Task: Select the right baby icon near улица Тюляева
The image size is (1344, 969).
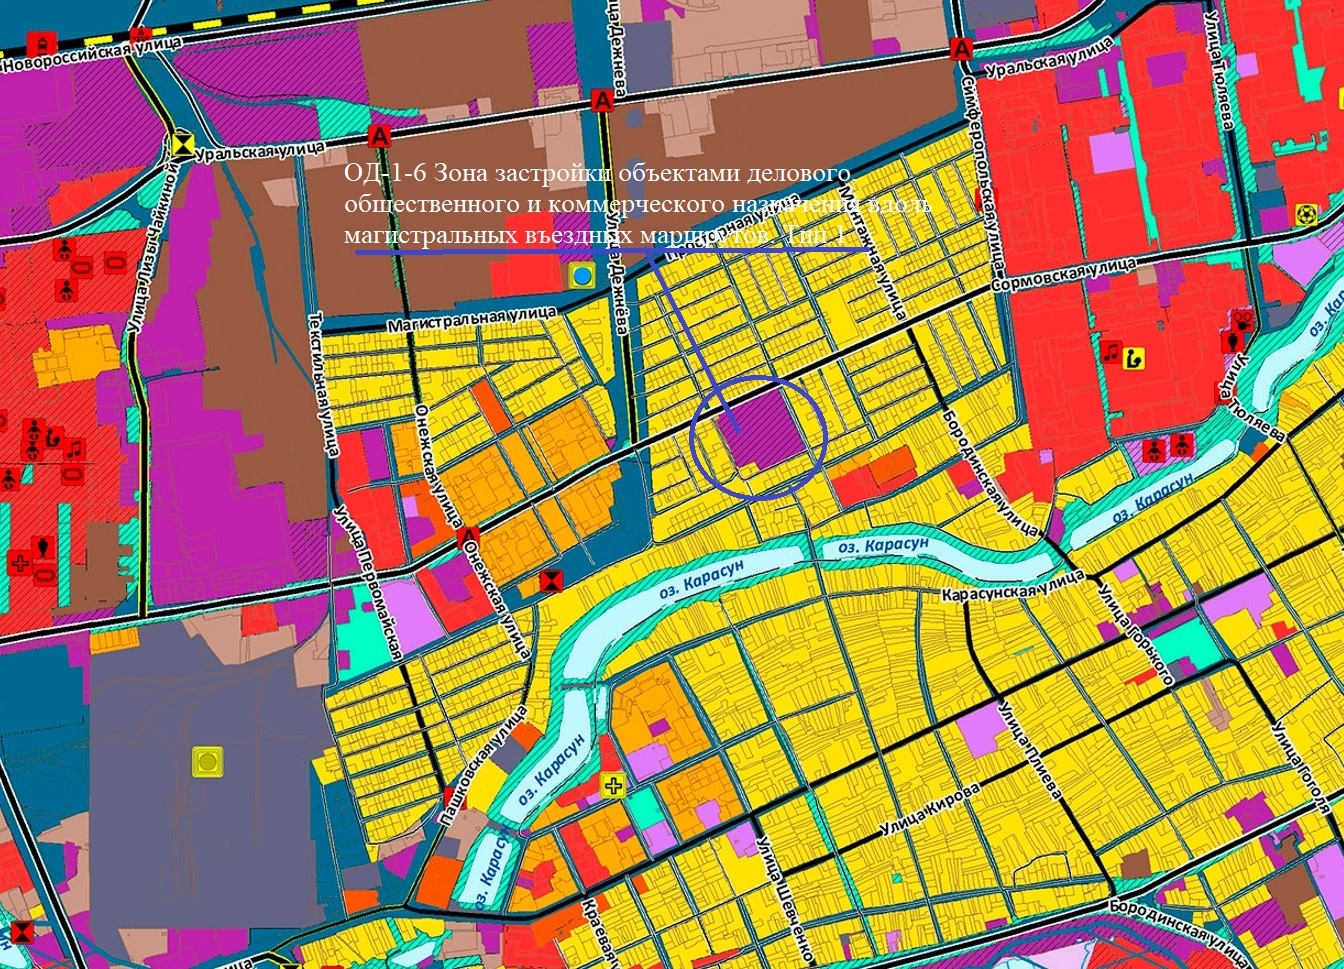Action: 1182,444
